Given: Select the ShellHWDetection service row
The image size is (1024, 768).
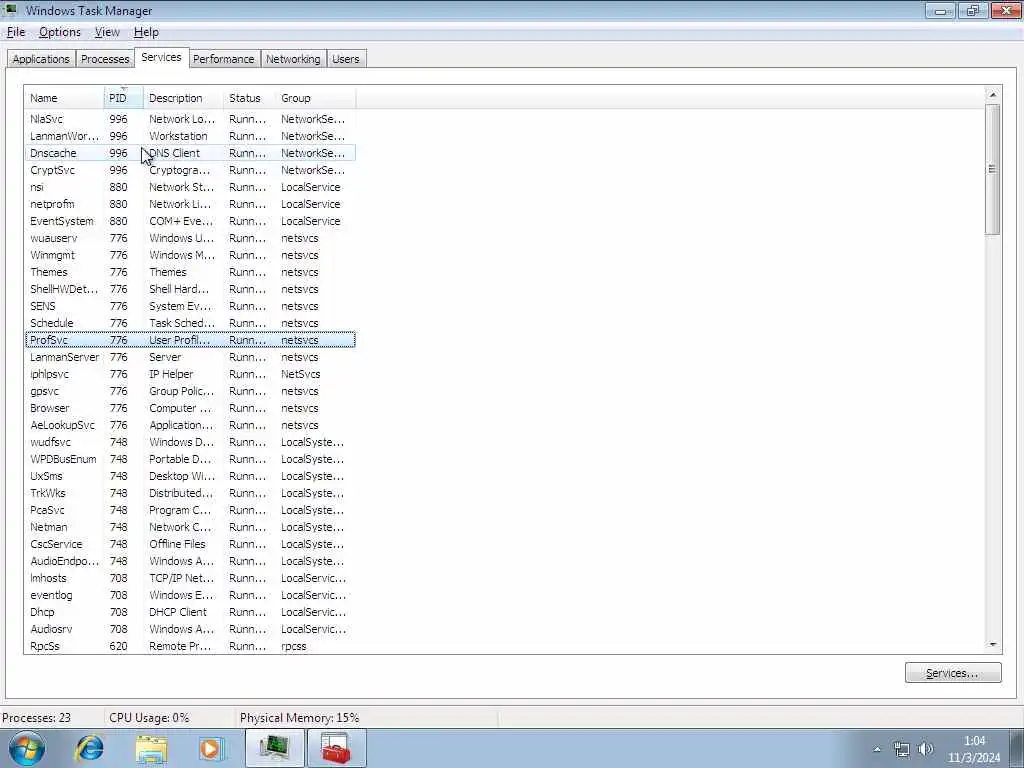Looking at the screenshot, I should [x=190, y=289].
